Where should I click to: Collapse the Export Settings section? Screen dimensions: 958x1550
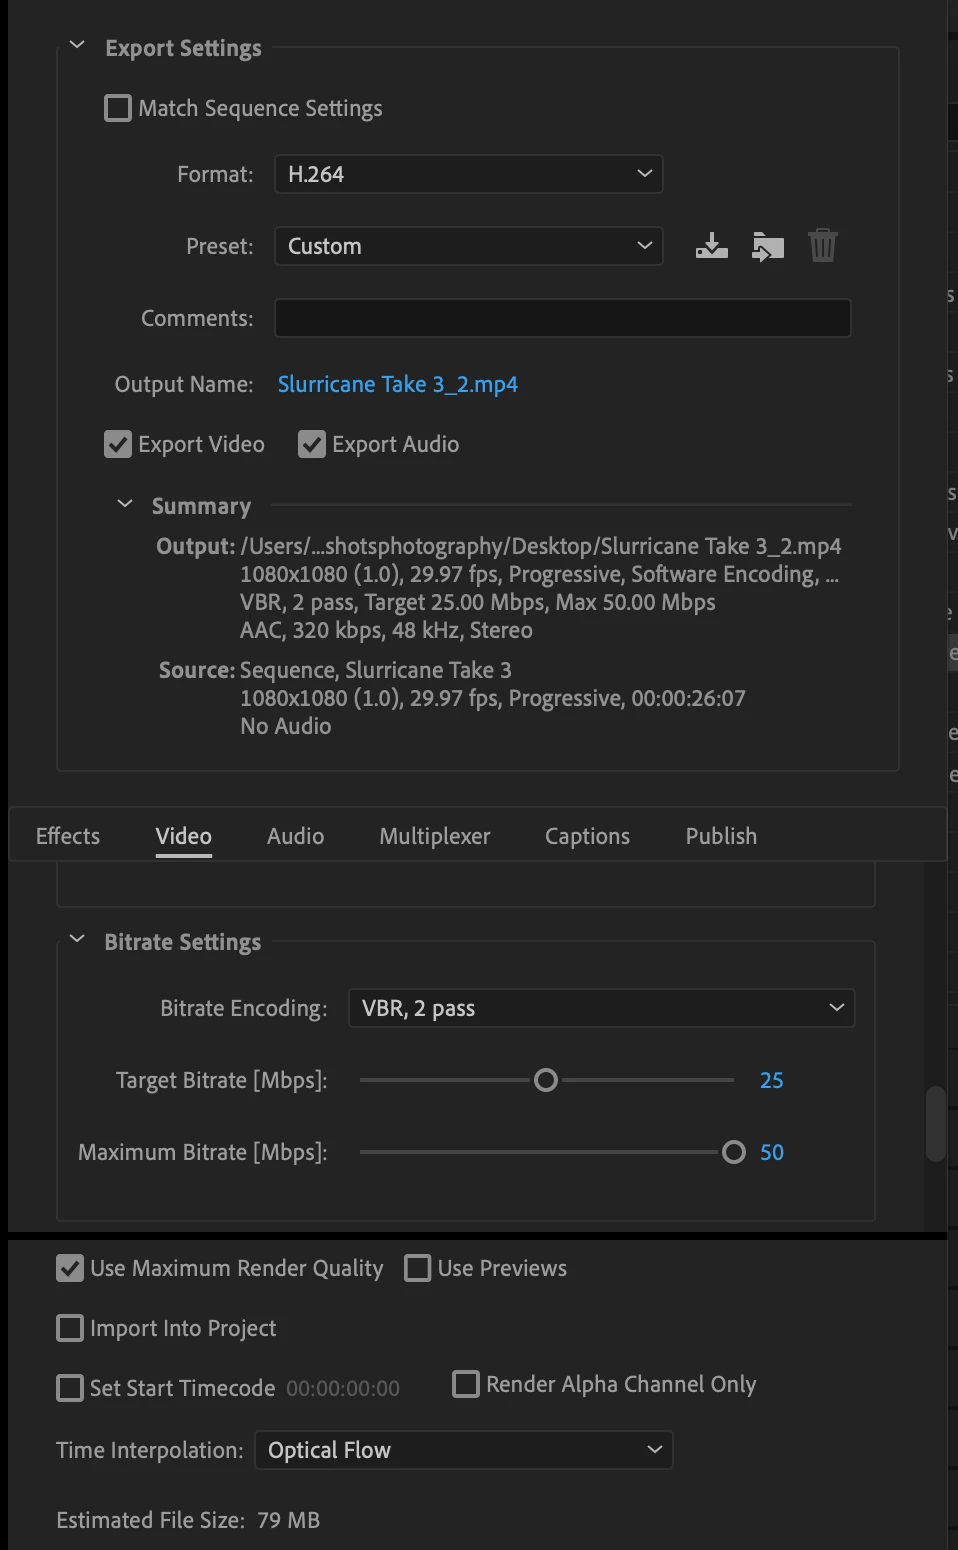click(77, 46)
